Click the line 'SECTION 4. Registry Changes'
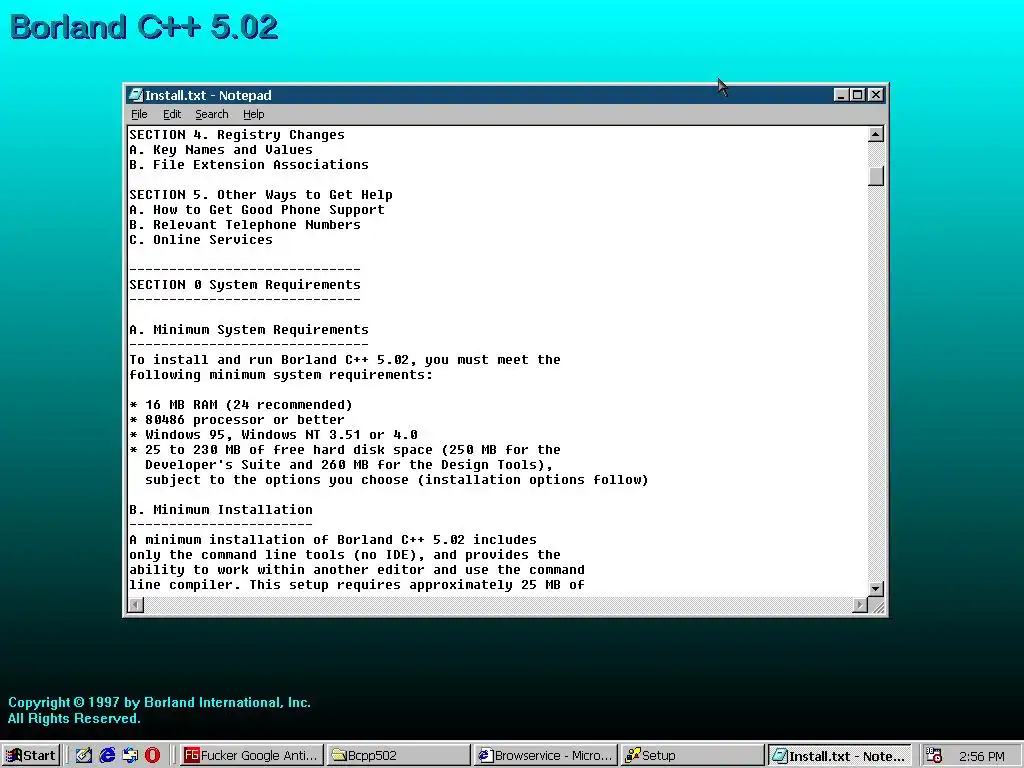This screenshot has height=768, width=1024. [x=236, y=135]
